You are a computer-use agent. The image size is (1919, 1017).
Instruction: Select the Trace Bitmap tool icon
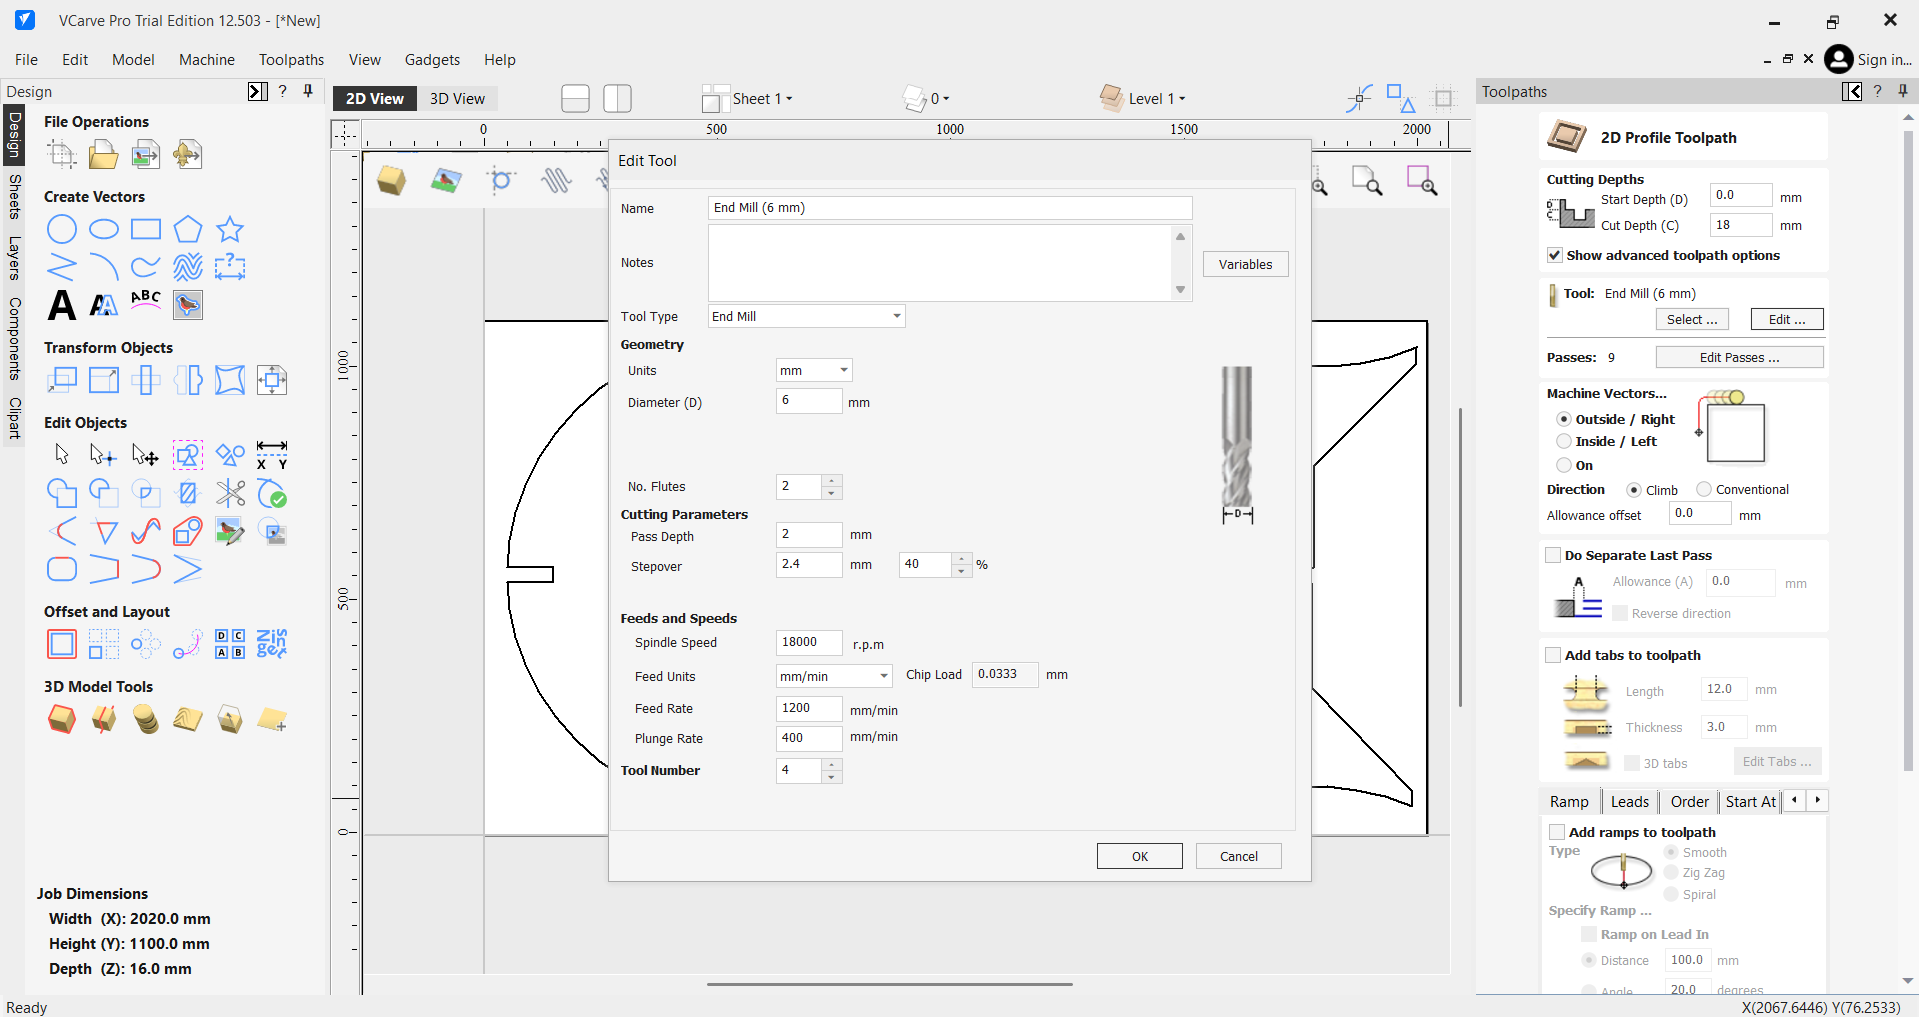tap(188, 304)
